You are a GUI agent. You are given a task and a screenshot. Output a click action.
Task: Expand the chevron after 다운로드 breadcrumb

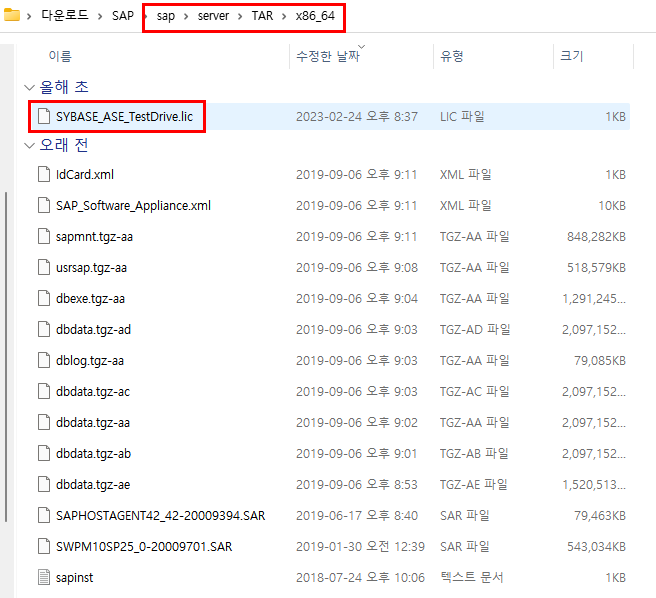(x=100, y=16)
